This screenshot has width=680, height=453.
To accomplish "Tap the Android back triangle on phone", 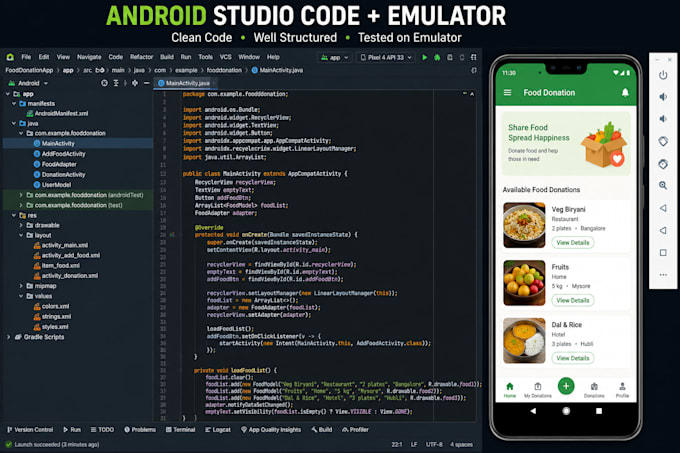I will click(x=533, y=411).
